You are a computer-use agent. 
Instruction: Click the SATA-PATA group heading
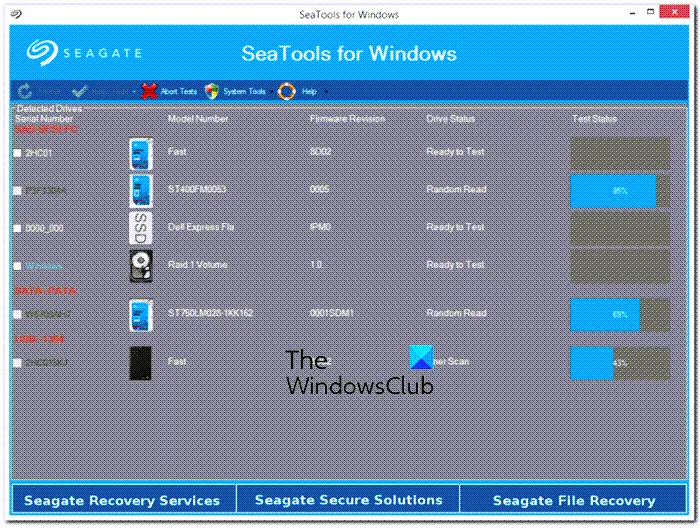click(x=45, y=291)
